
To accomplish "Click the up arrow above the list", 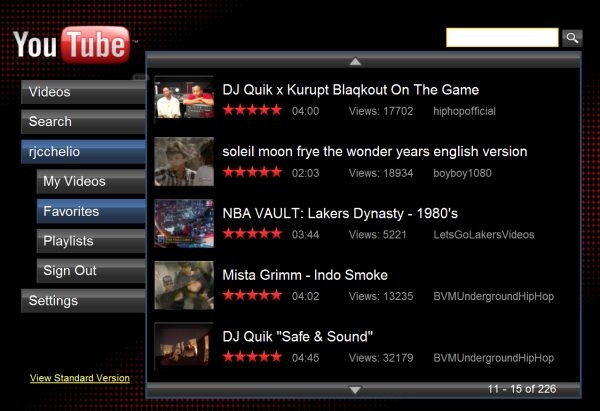I will pos(355,61).
